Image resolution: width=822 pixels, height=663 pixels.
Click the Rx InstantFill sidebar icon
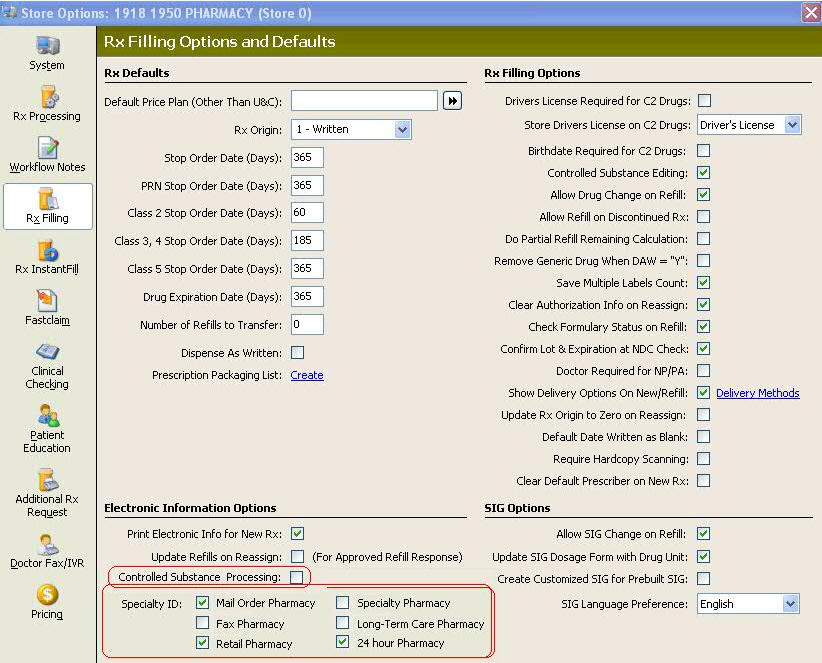47,250
